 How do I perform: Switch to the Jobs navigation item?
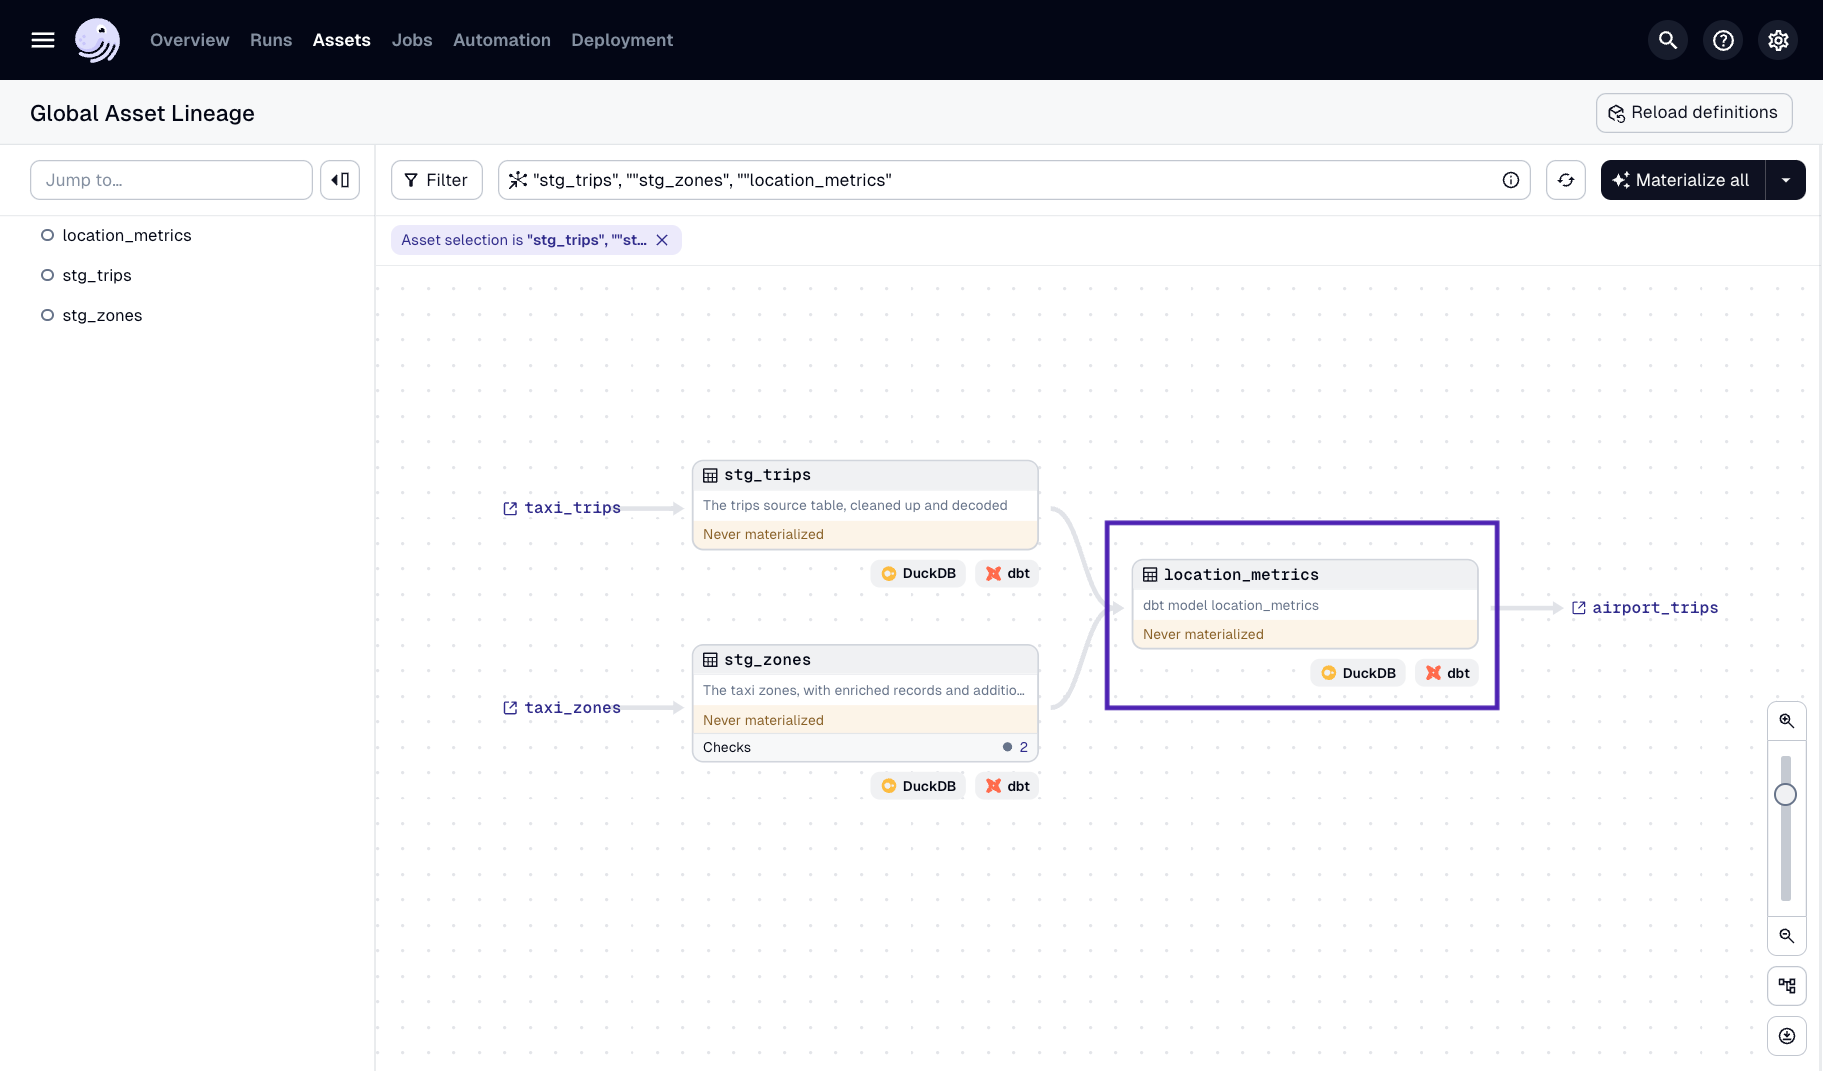pos(411,40)
